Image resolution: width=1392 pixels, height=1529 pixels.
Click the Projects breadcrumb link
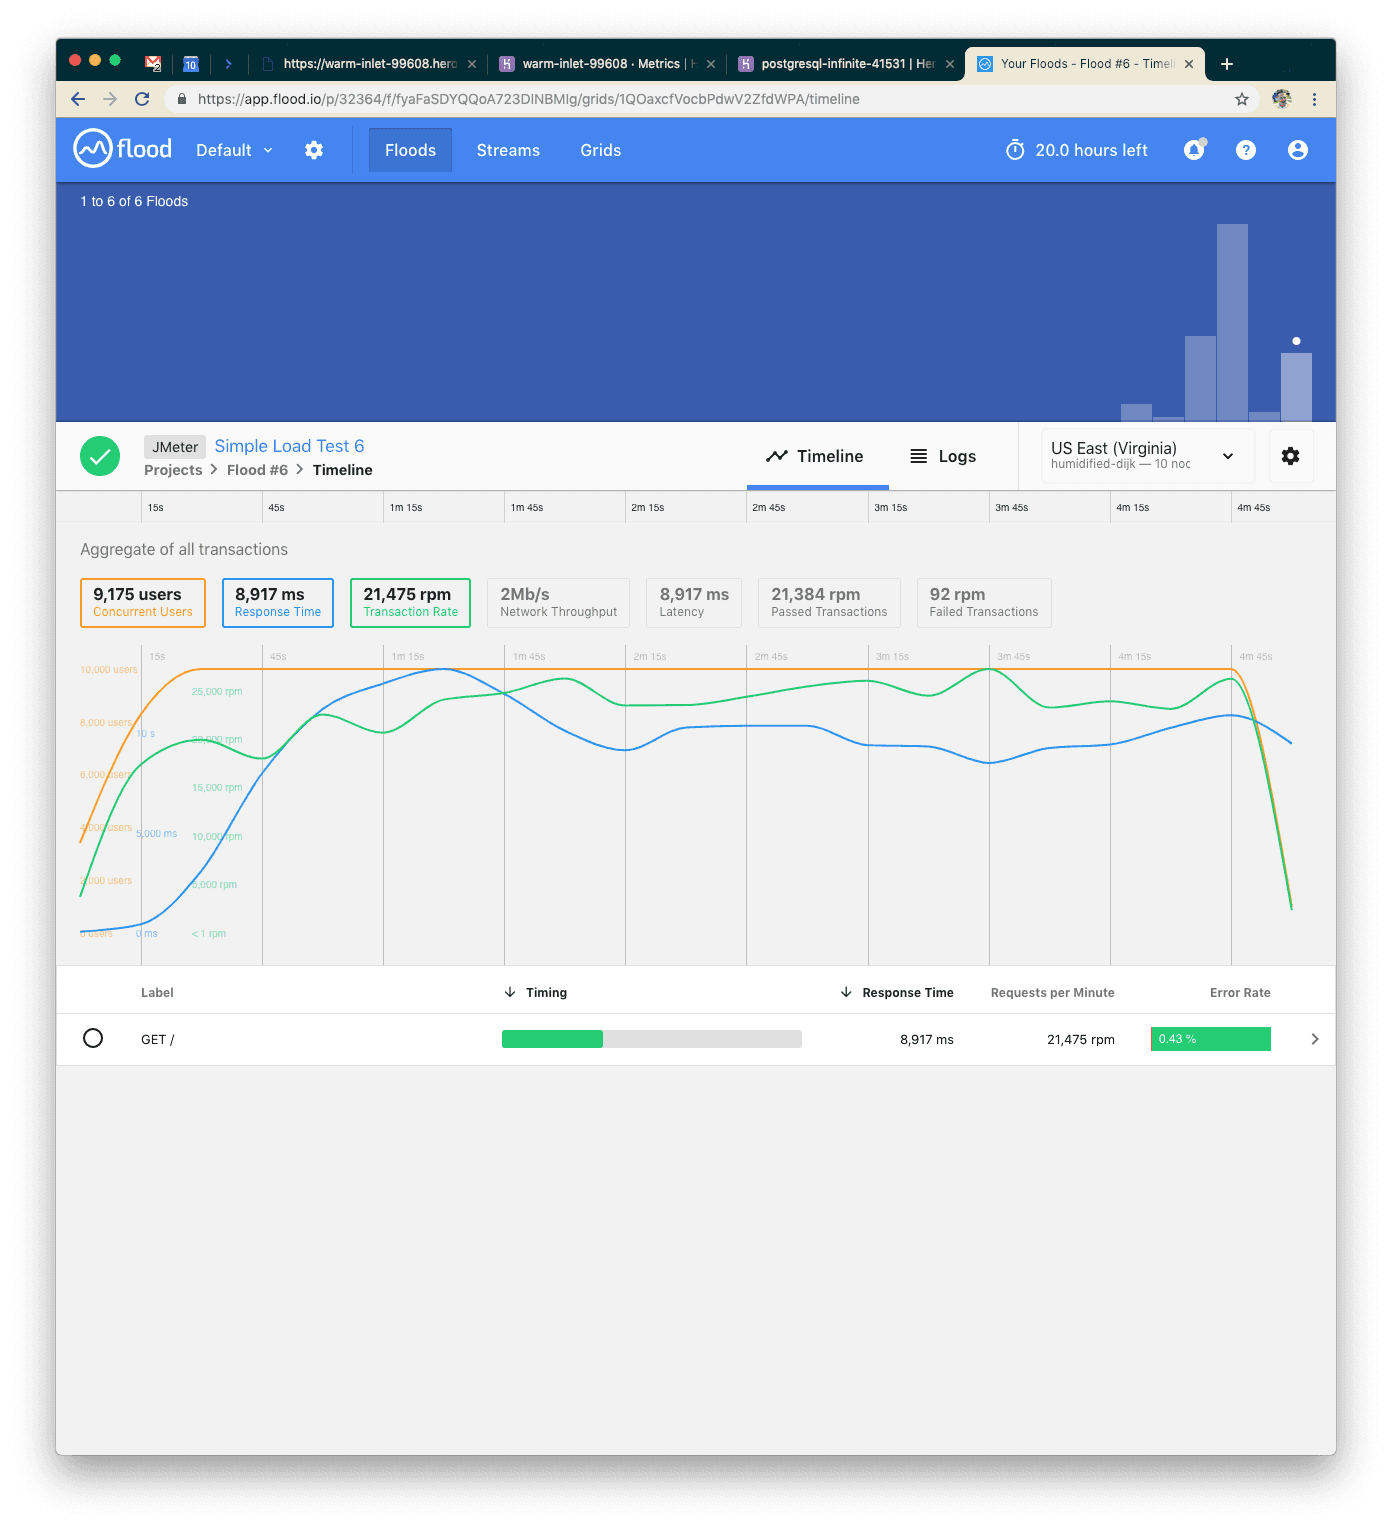[x=173, y=470]
